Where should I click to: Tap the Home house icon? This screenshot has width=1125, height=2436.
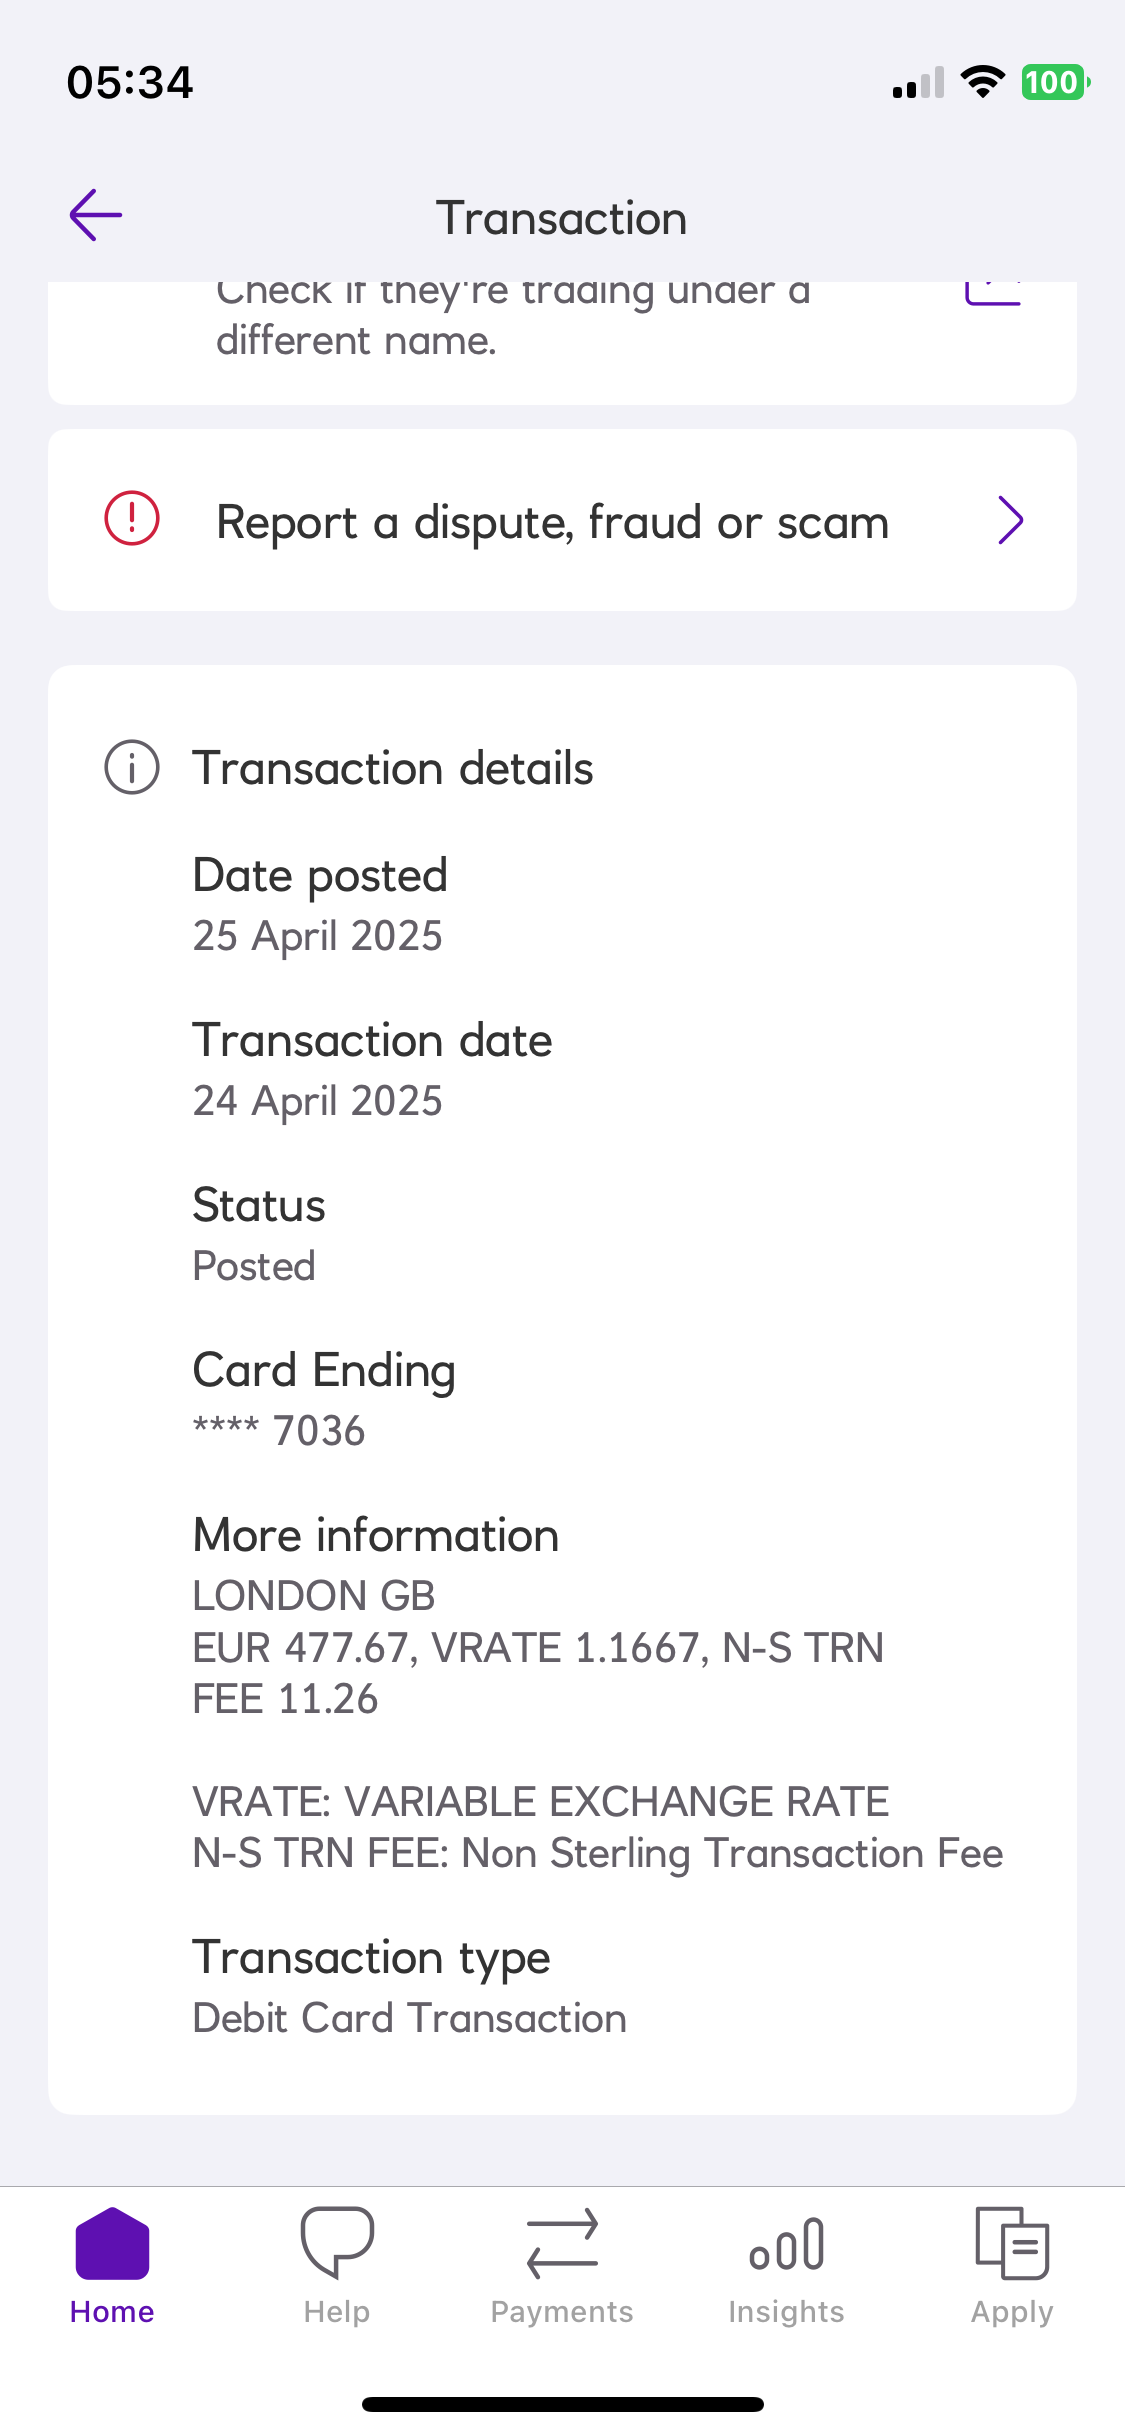[112, 2243]
